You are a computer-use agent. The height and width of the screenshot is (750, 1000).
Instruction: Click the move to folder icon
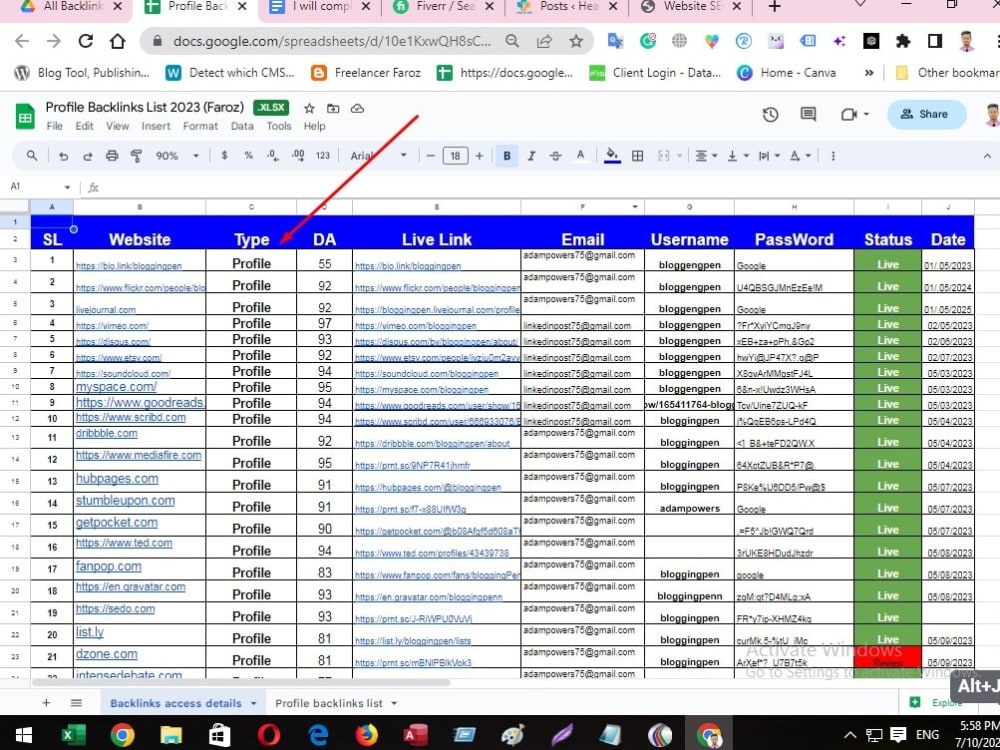coord(333,108)
